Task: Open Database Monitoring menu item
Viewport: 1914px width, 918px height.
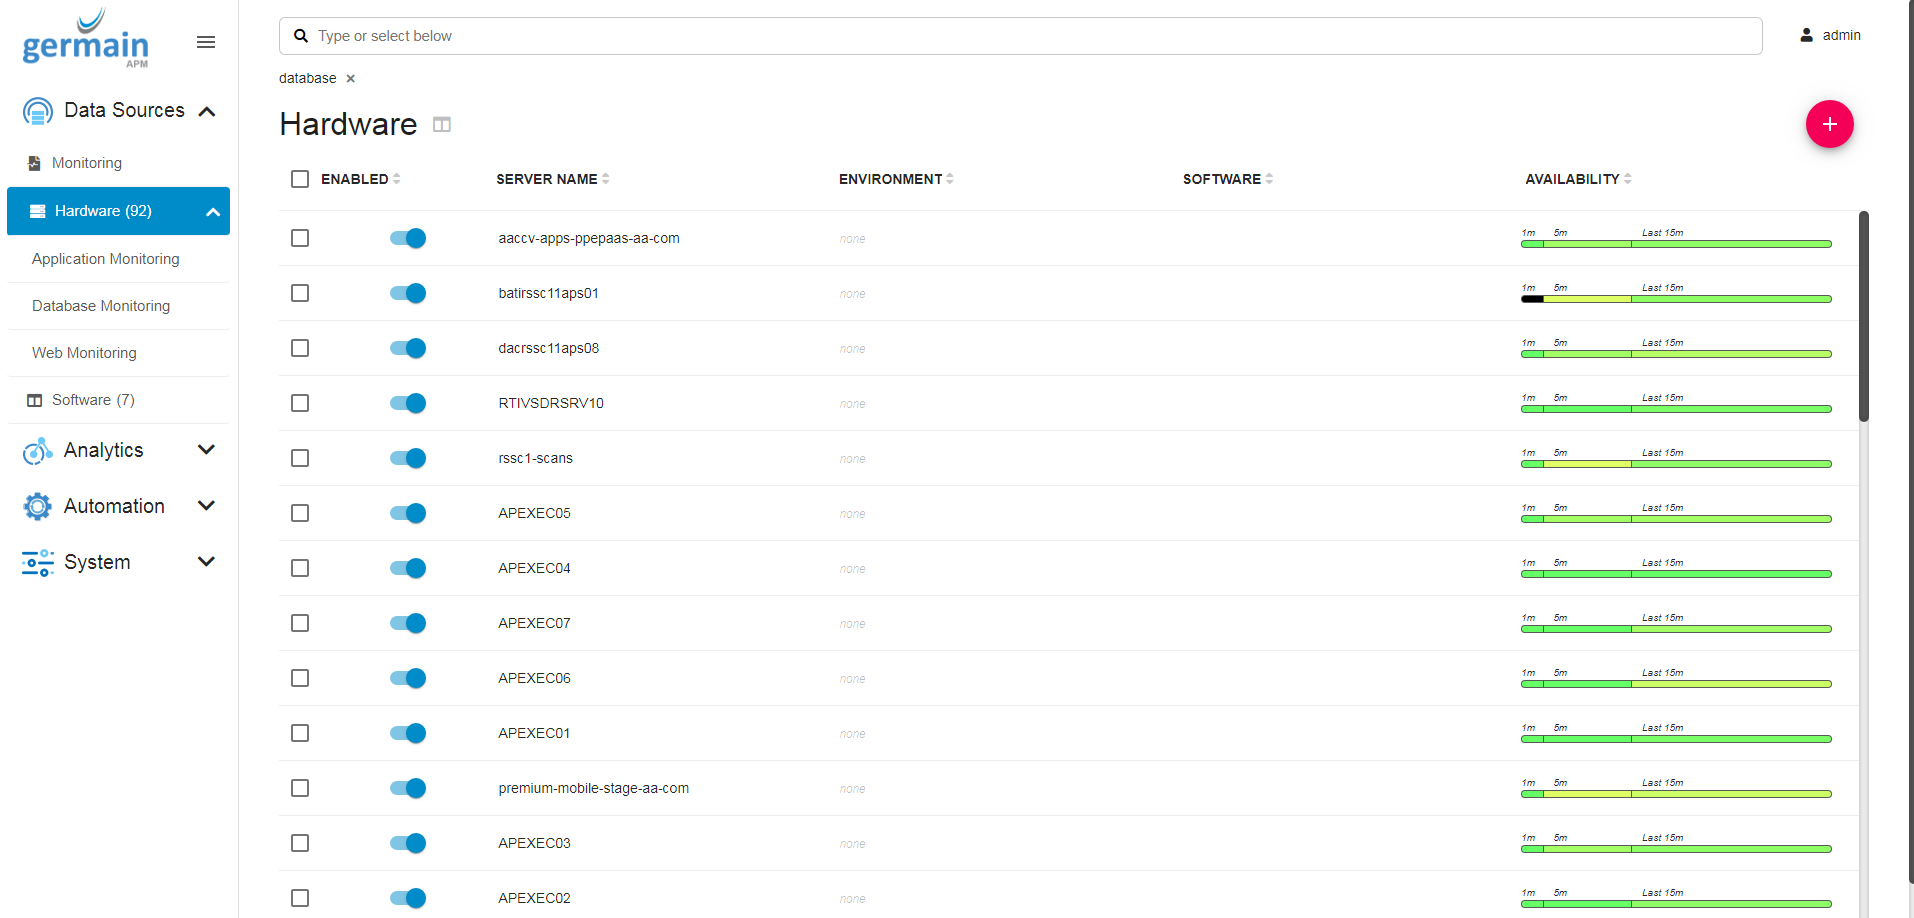Action: click(x=101, y=306)
